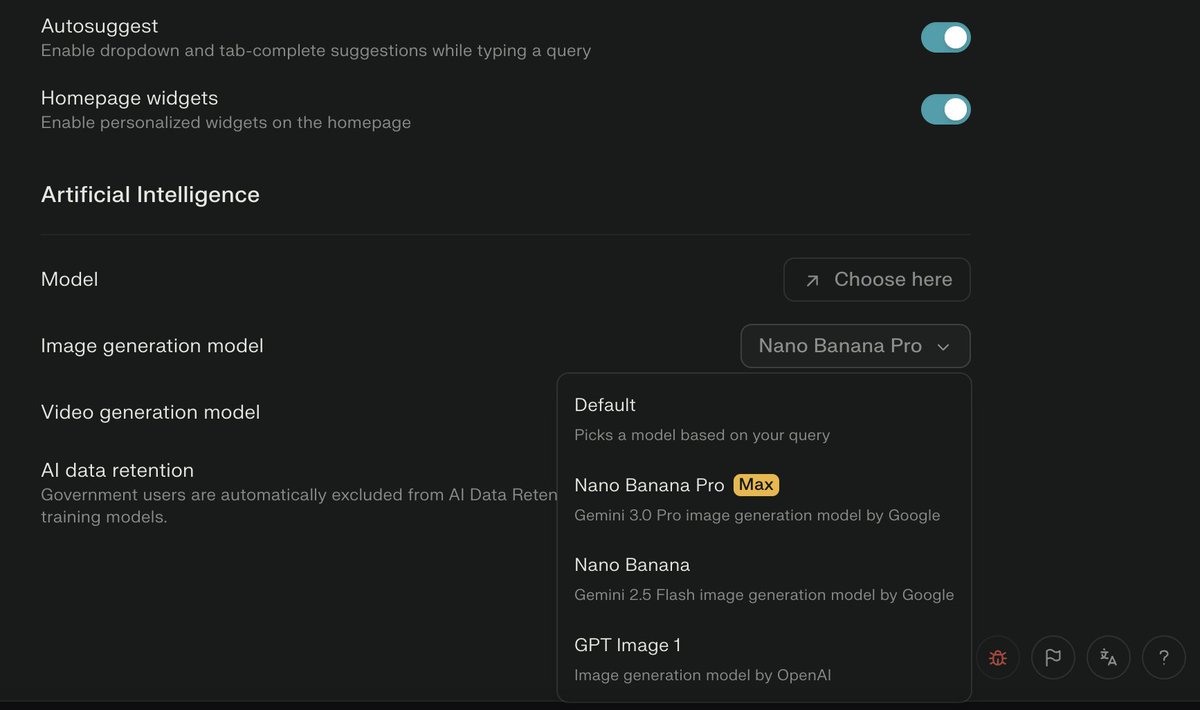Screen dimensions: 1200x710
Task: Pick the Nano Banana option
Action: click(x=764, y=579)
